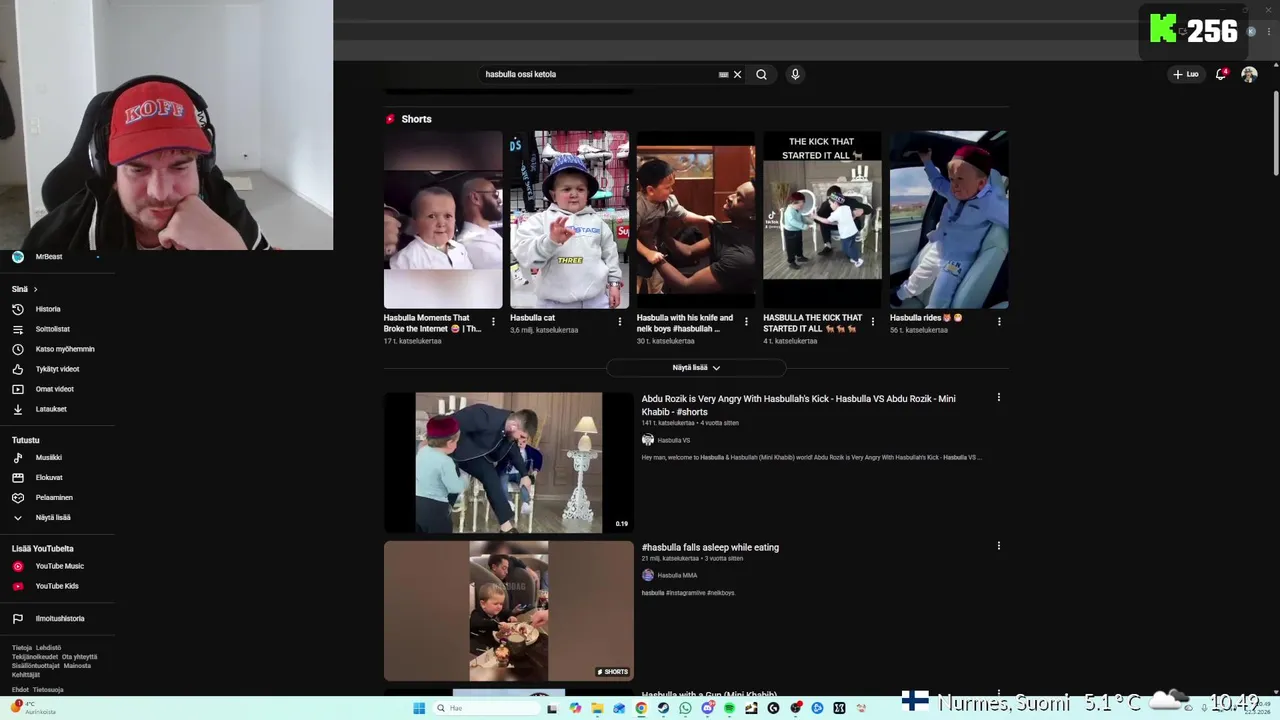This screenshot has height=720, width=1280.
Task: Open MrBeast subscription in sidebar
Action: (50, 257)
